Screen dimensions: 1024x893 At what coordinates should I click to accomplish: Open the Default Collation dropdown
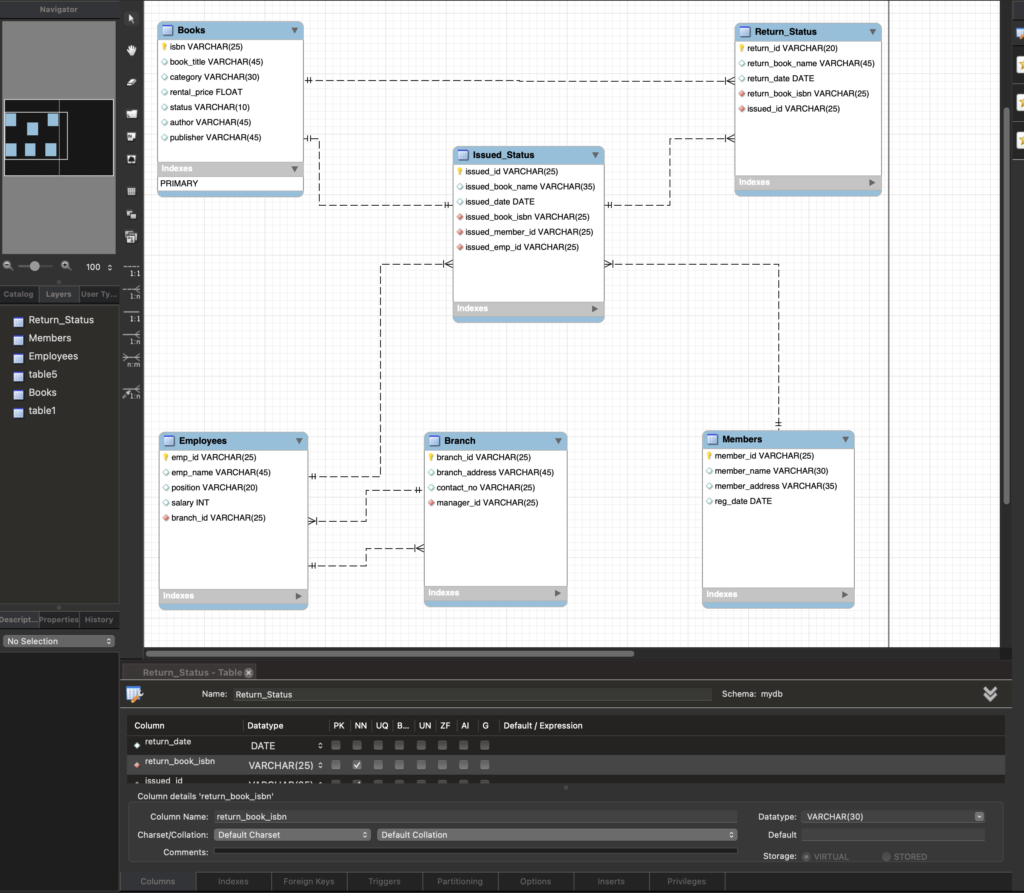557,835
